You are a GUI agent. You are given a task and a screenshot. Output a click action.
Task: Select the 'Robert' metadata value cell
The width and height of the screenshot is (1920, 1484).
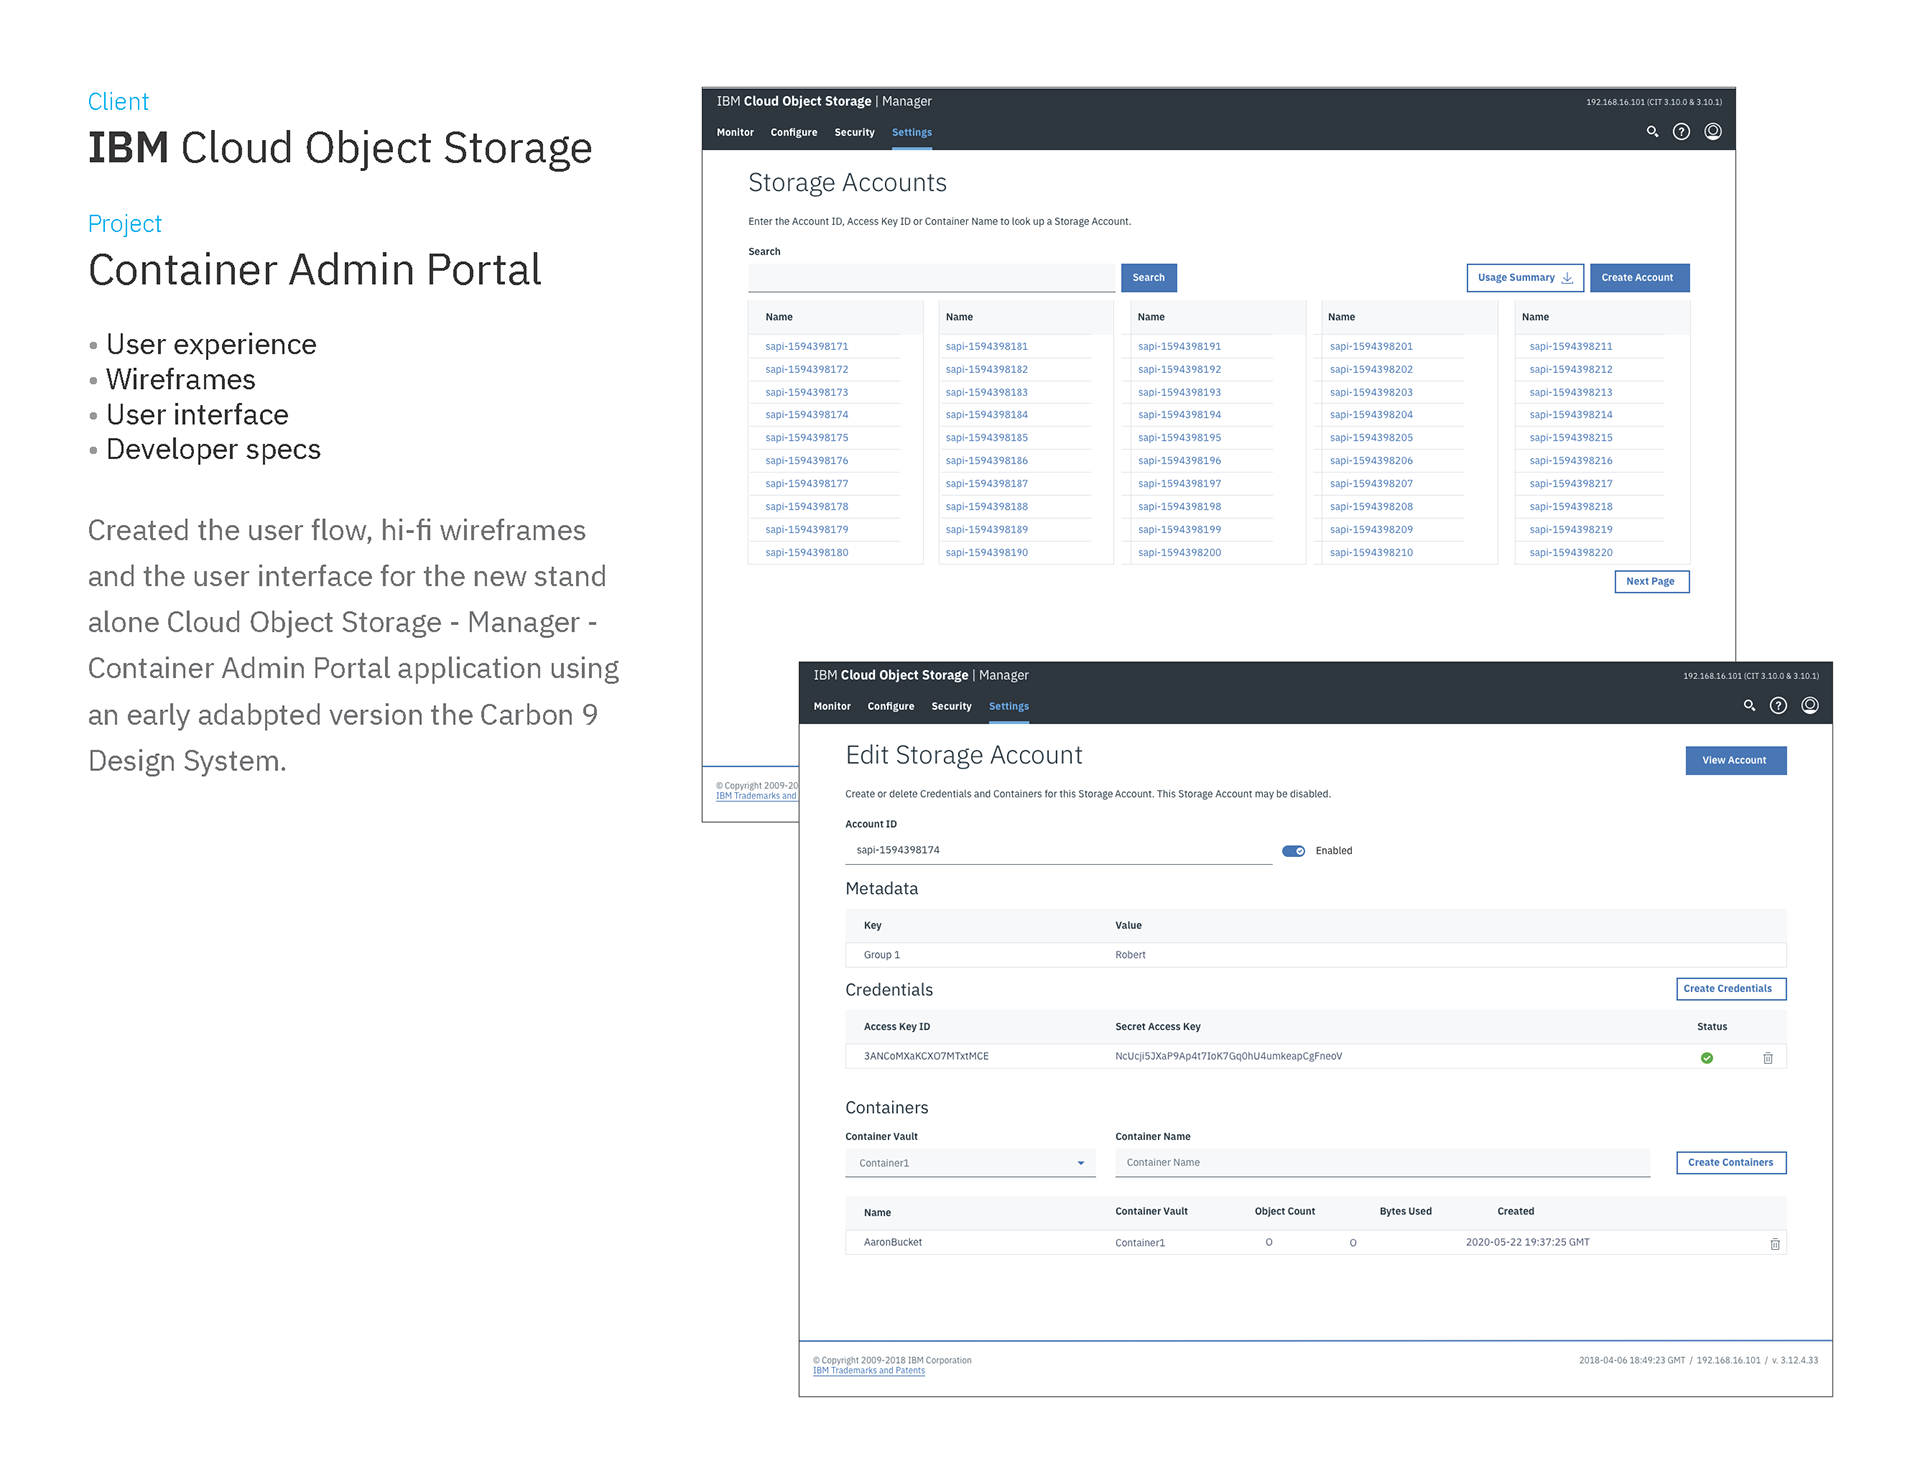(x=1131, y=956)
